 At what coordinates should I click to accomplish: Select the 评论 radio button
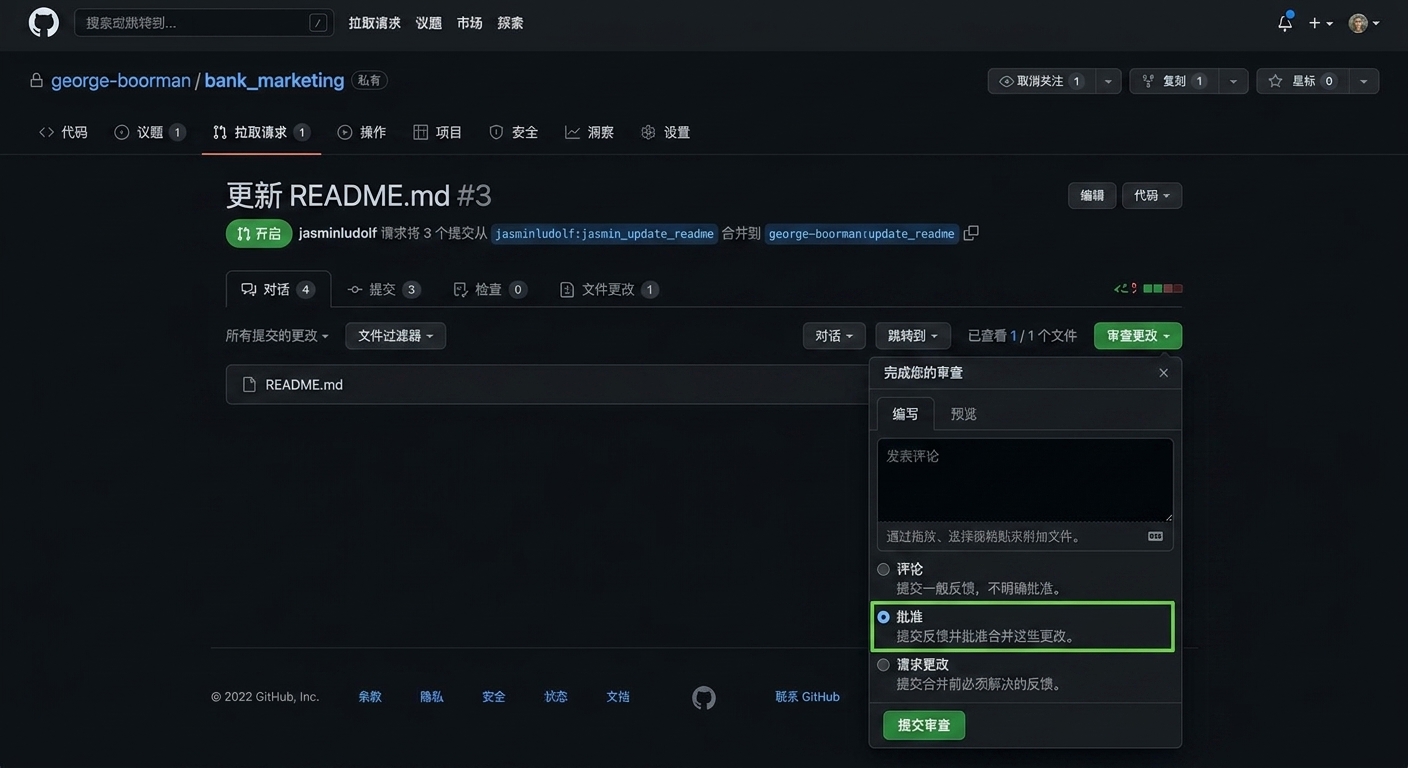tap(883, 569)
